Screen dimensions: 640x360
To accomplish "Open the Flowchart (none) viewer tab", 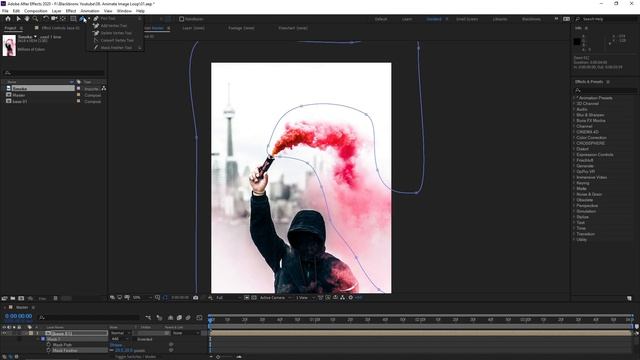I will 293,28.
